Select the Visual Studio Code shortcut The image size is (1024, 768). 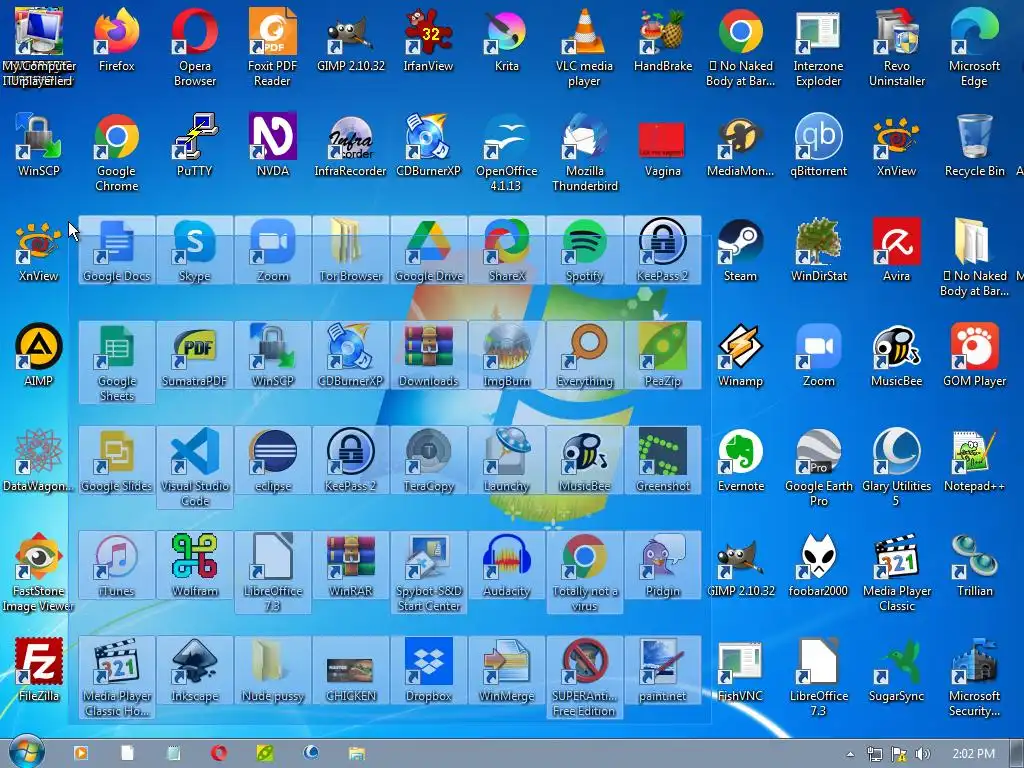(195, 468)
